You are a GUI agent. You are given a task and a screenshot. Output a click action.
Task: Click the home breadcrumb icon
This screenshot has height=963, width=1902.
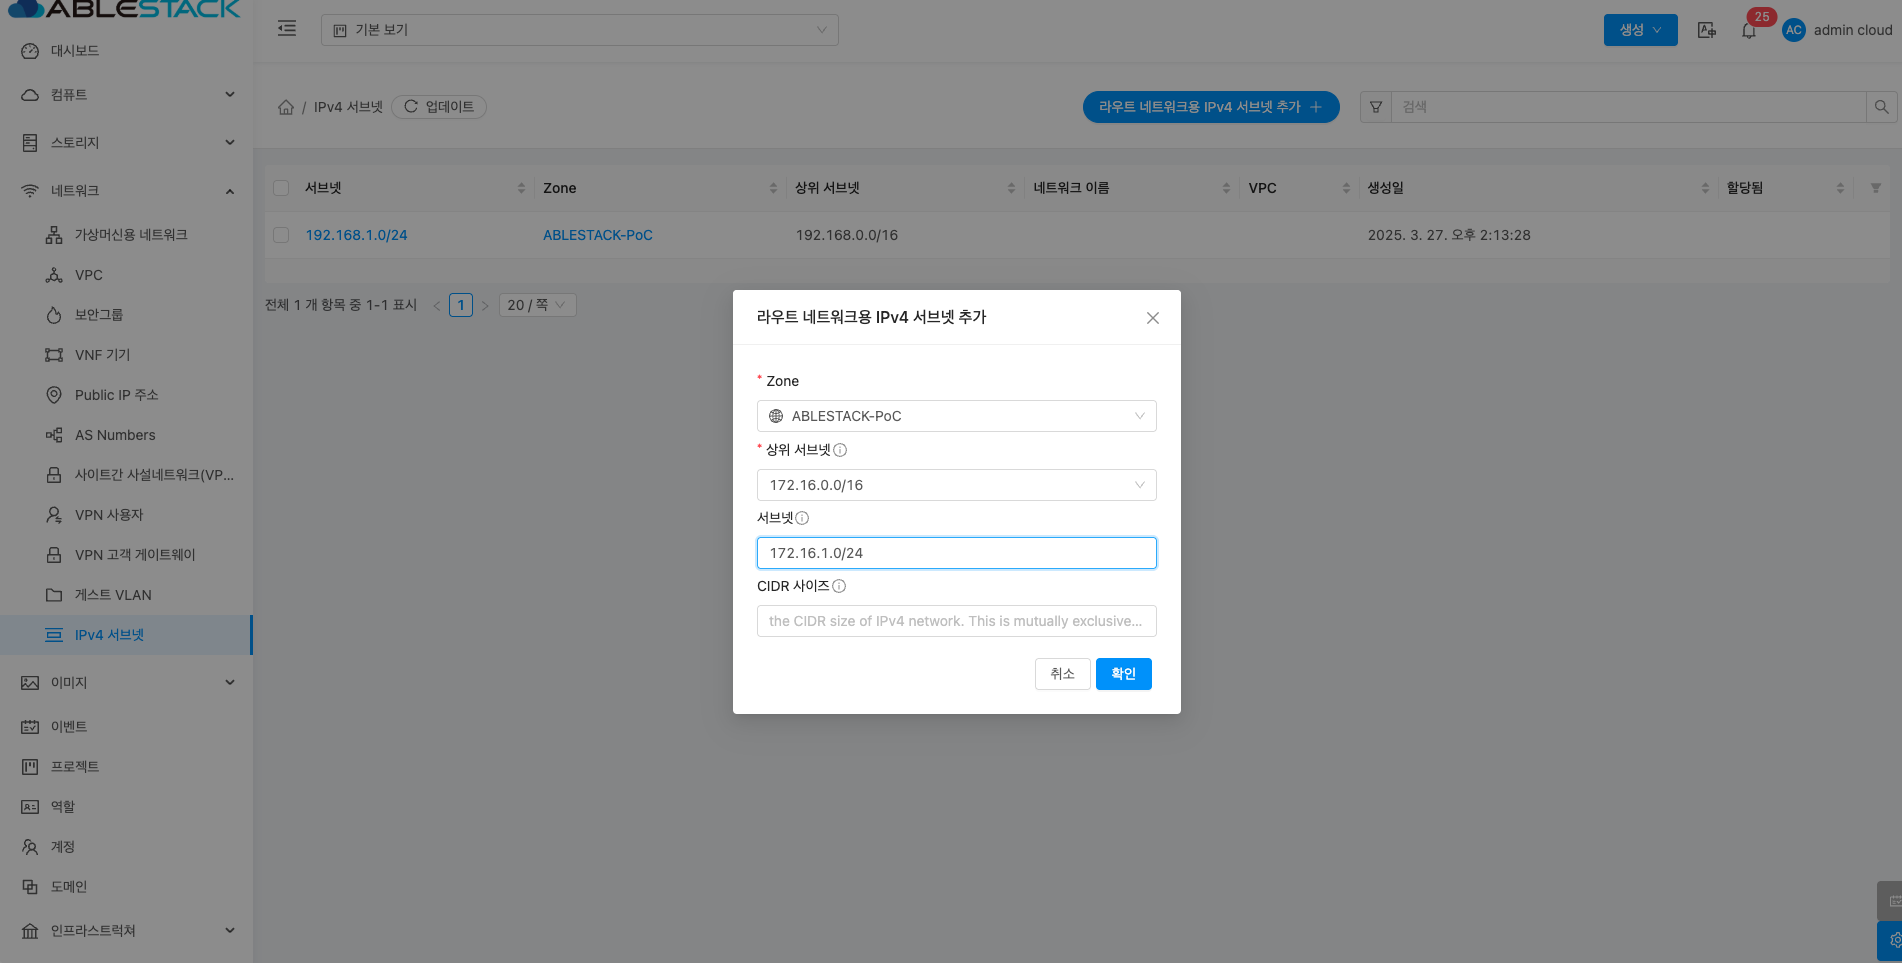(x=286, y=107)
